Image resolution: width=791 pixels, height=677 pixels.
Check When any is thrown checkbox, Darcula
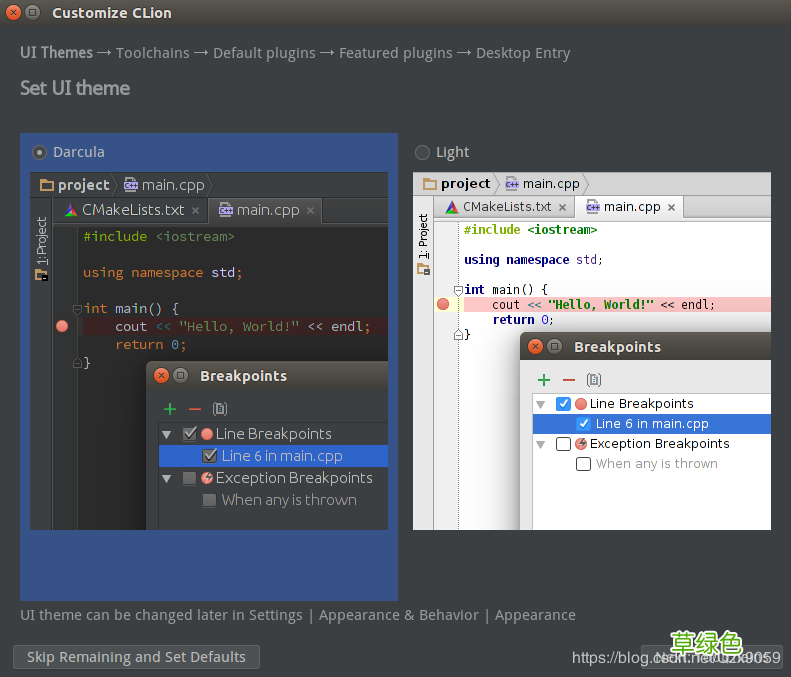(x=209, y=500)
